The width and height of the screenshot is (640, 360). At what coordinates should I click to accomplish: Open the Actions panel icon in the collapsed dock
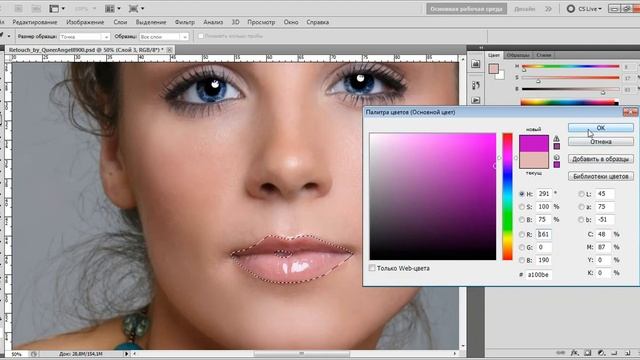coord(476,100)
